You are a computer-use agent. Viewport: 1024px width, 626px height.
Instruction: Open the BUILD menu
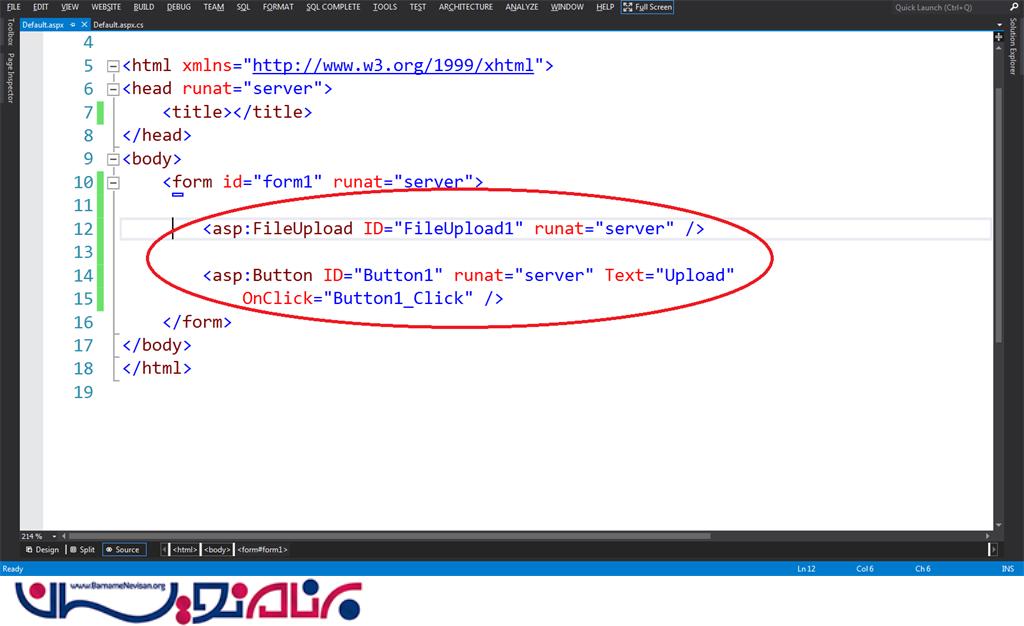tap(144, 7)
